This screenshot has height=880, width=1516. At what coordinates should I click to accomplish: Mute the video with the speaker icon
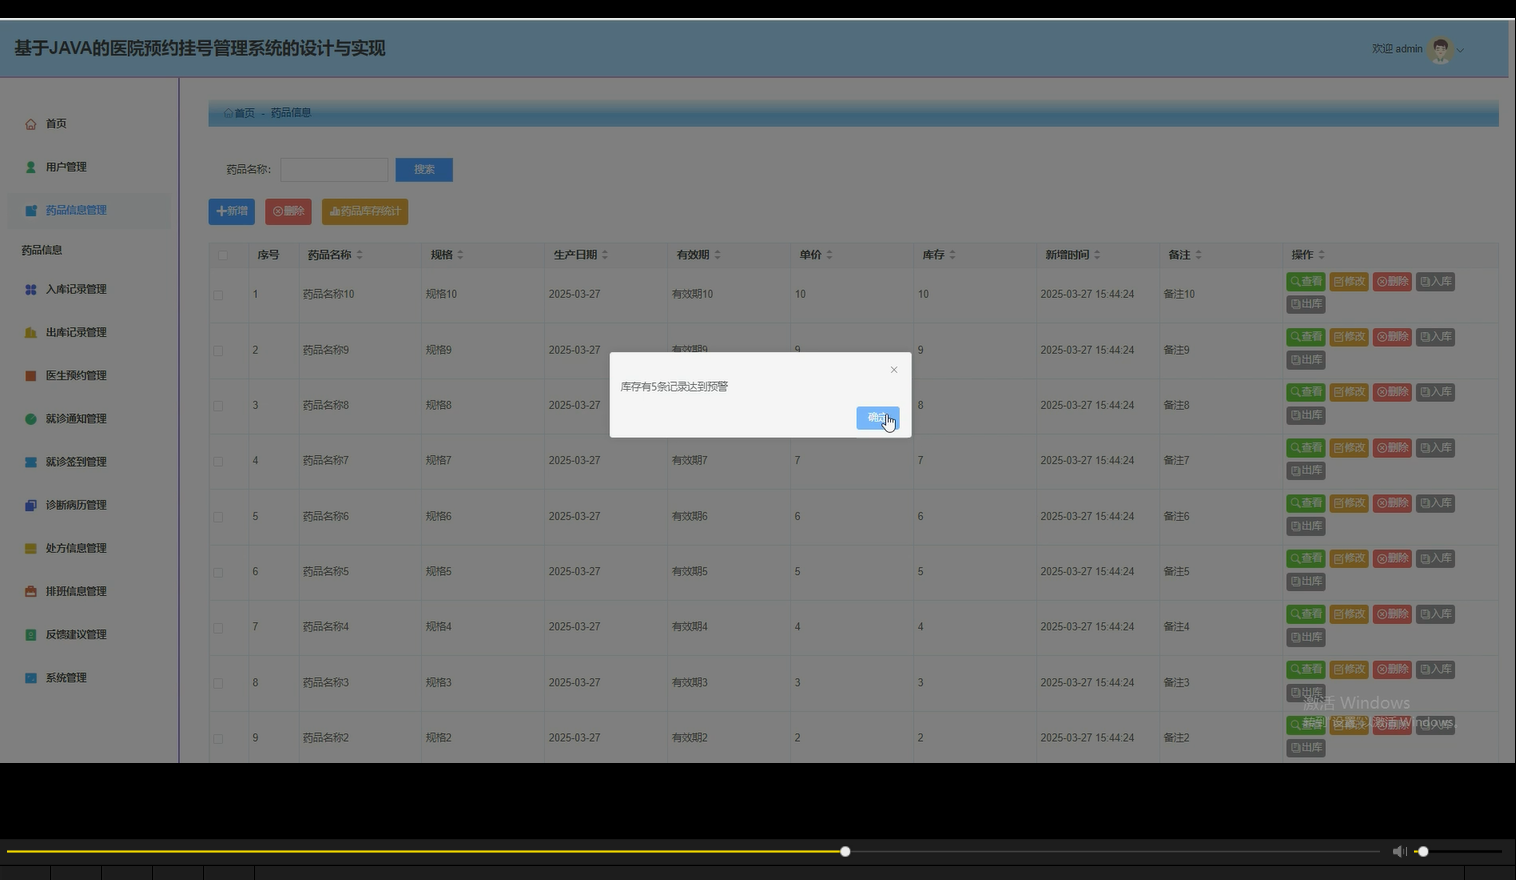(x=1399, y=851)
